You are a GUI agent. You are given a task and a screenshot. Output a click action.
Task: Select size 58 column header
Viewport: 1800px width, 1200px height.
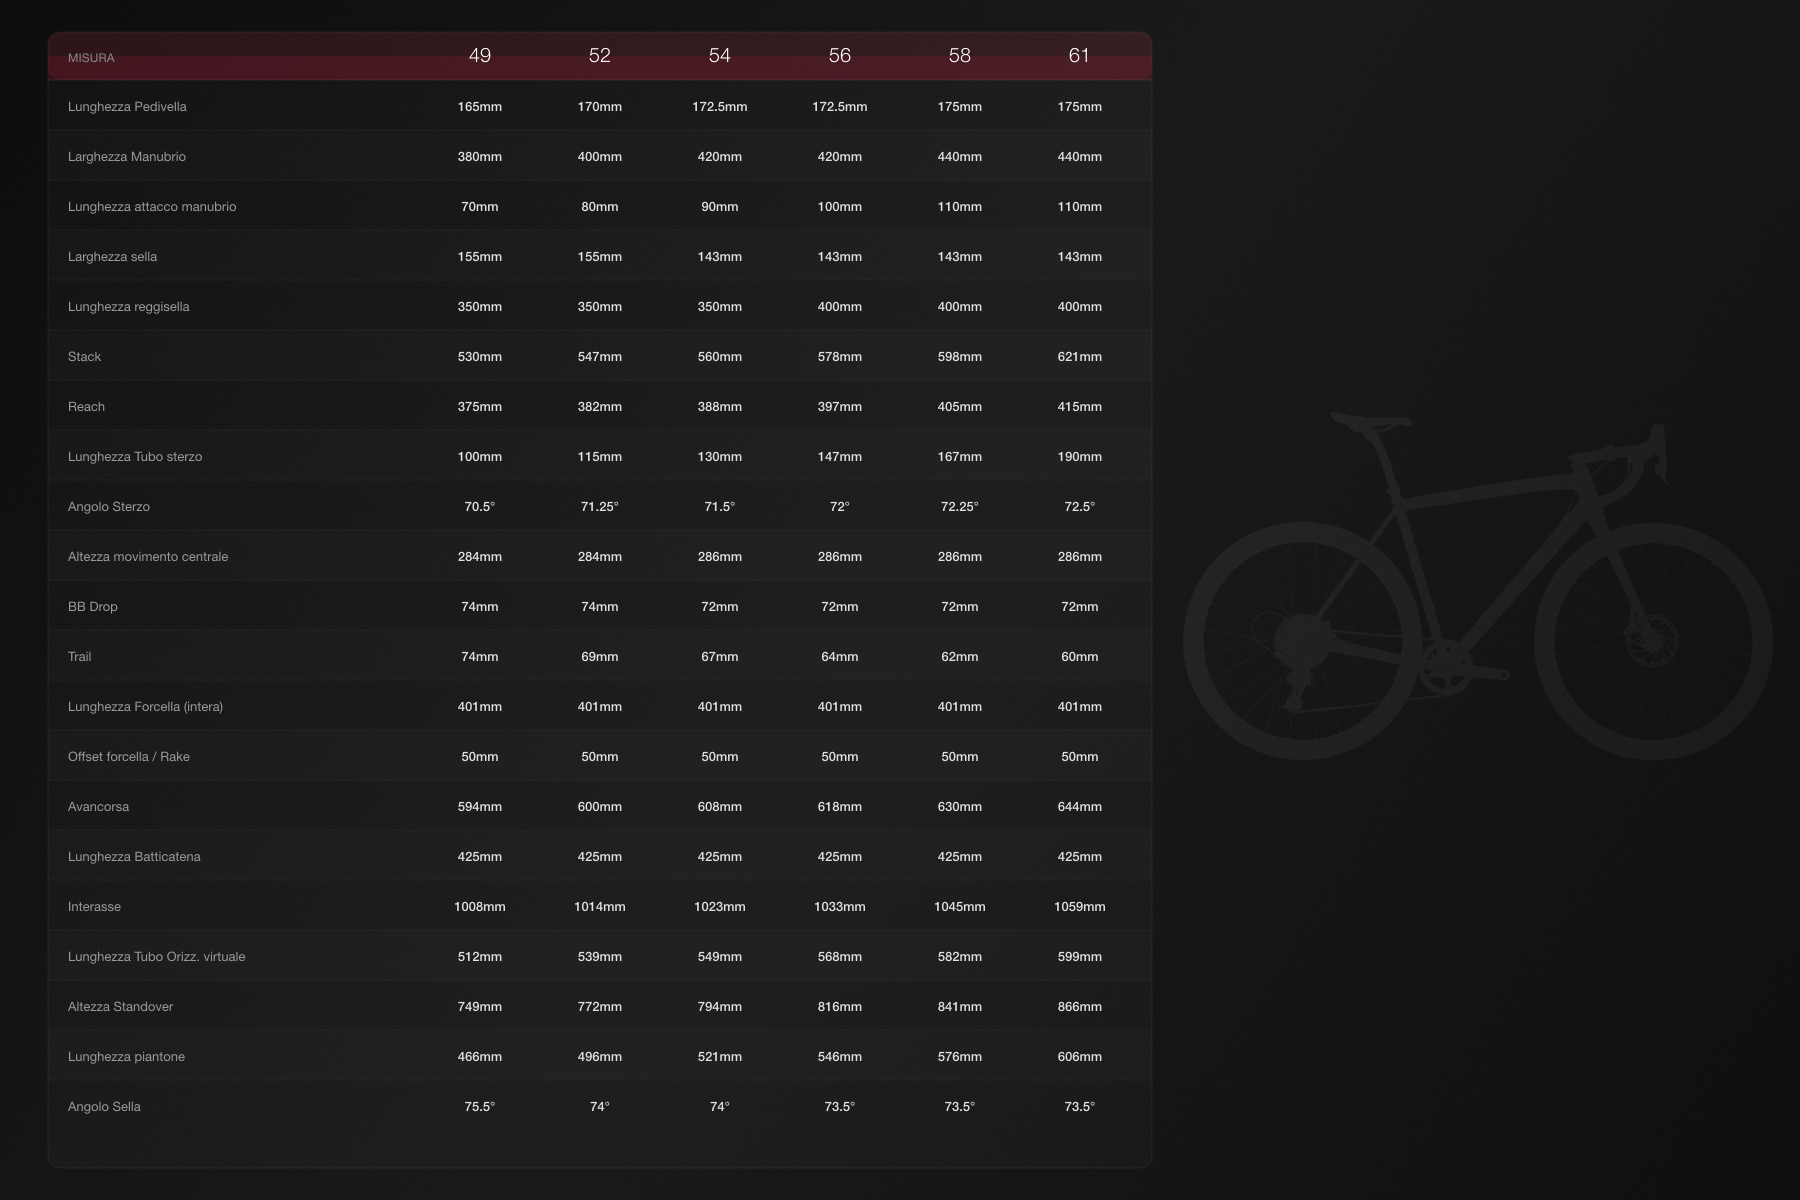[960, 55]
